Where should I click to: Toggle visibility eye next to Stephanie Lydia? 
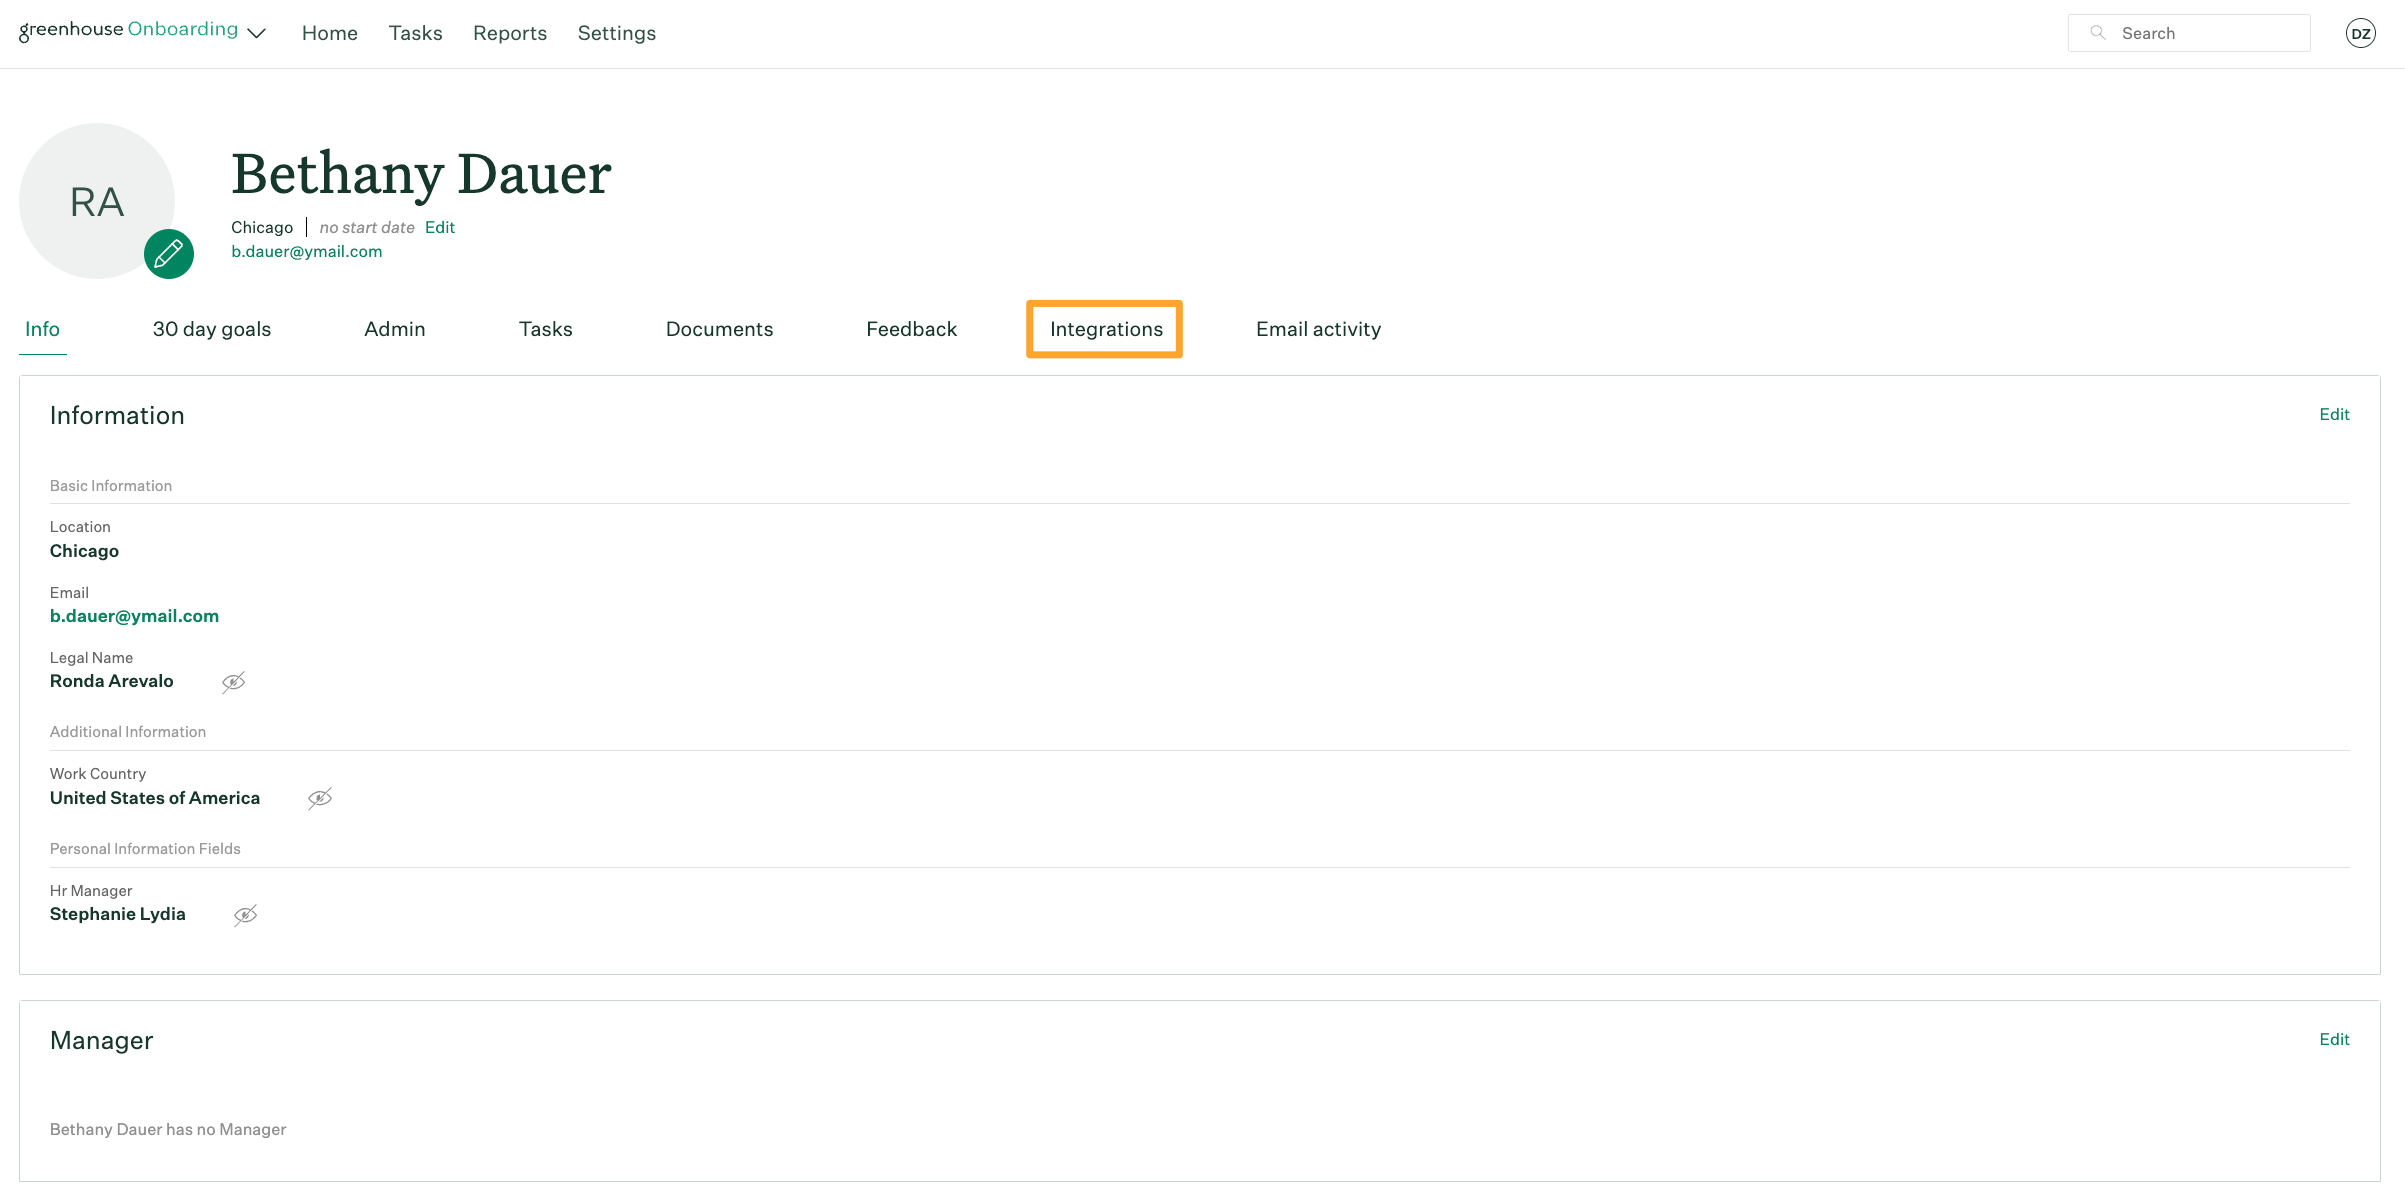point(245,915)
